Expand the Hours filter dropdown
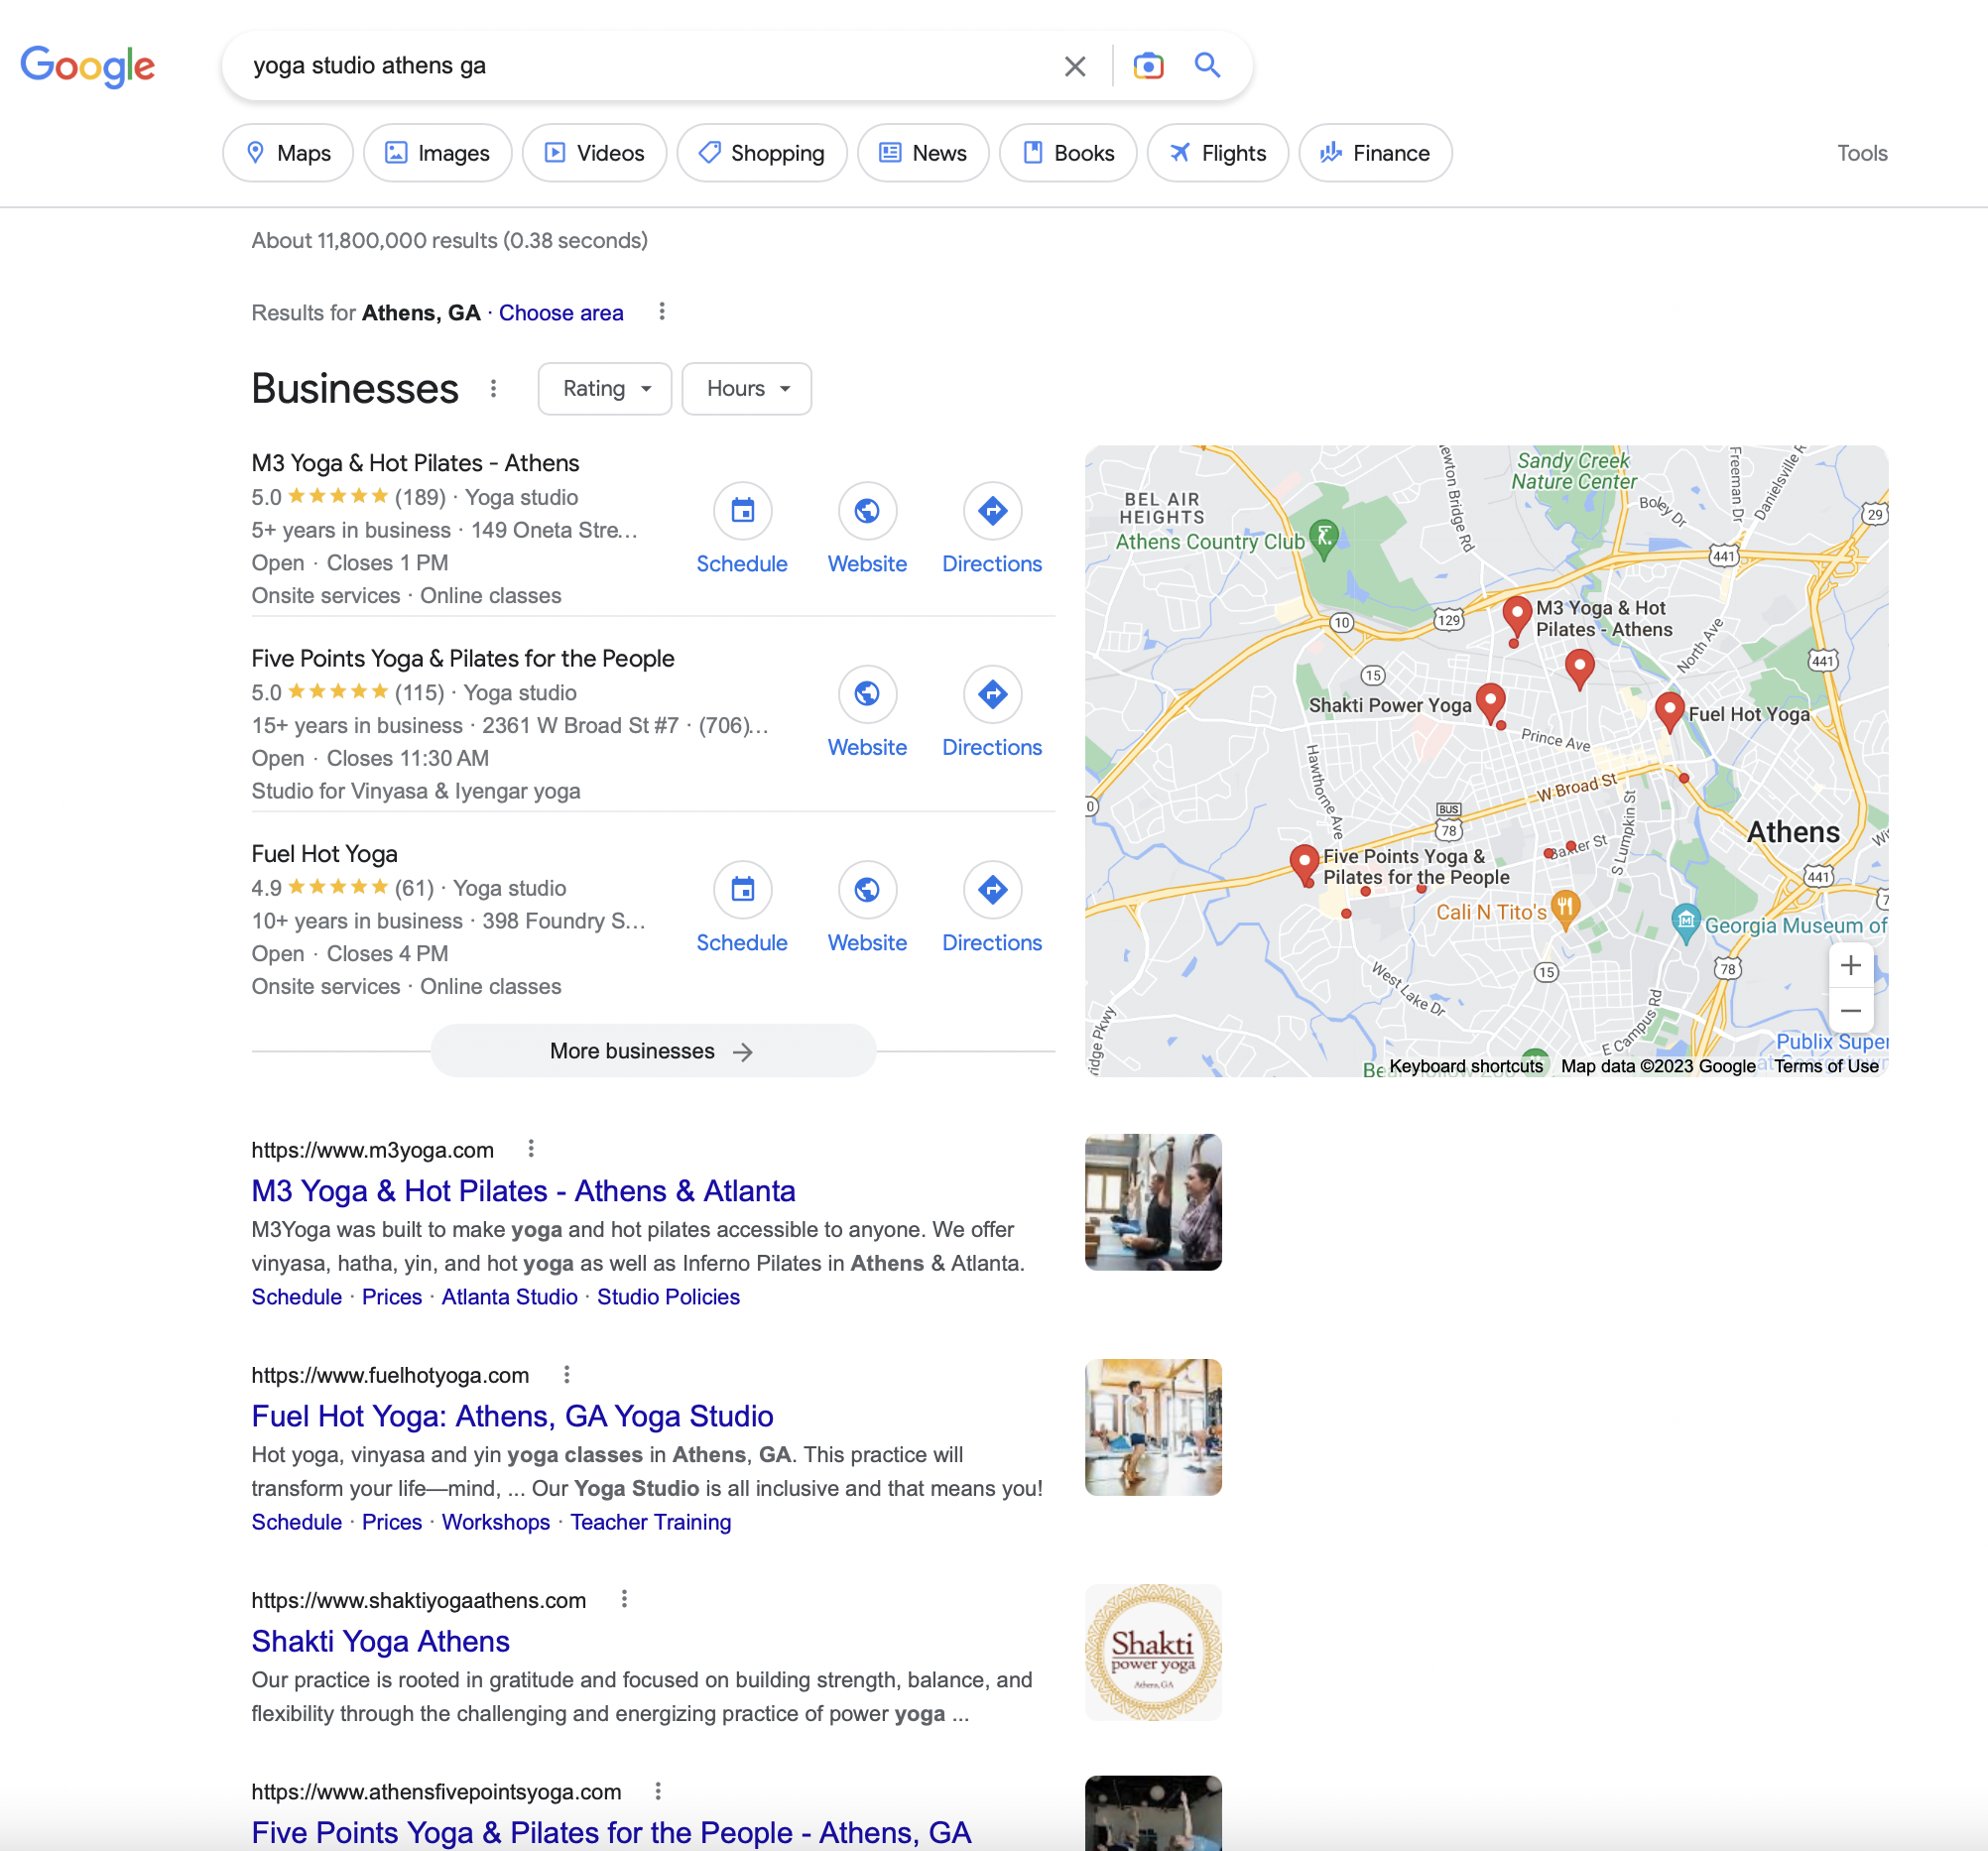The height and width of the screenshot is (1851, 1988). tap(746, 388)
